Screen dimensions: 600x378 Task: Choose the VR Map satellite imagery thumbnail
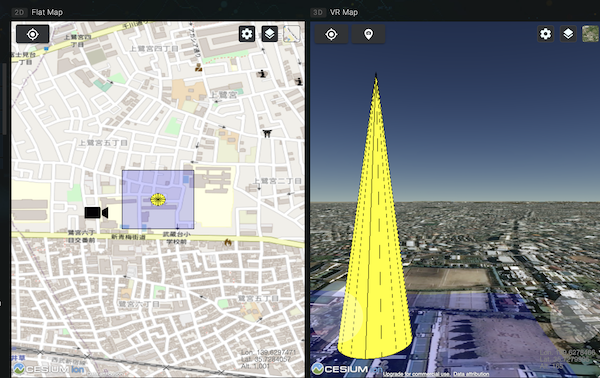pyautogui.click(x=591, y=34)
